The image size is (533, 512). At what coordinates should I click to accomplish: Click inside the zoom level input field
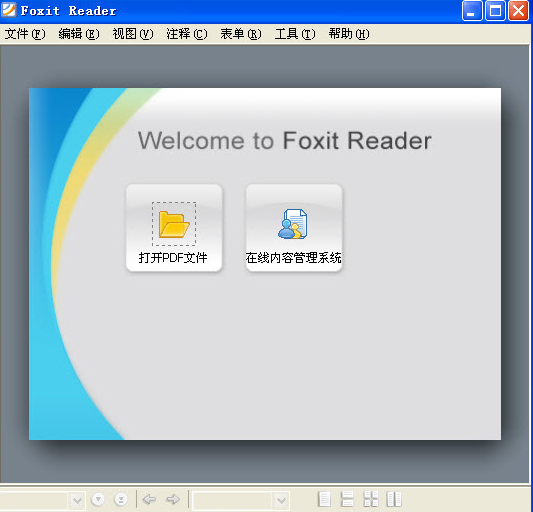tap(233, 500)
